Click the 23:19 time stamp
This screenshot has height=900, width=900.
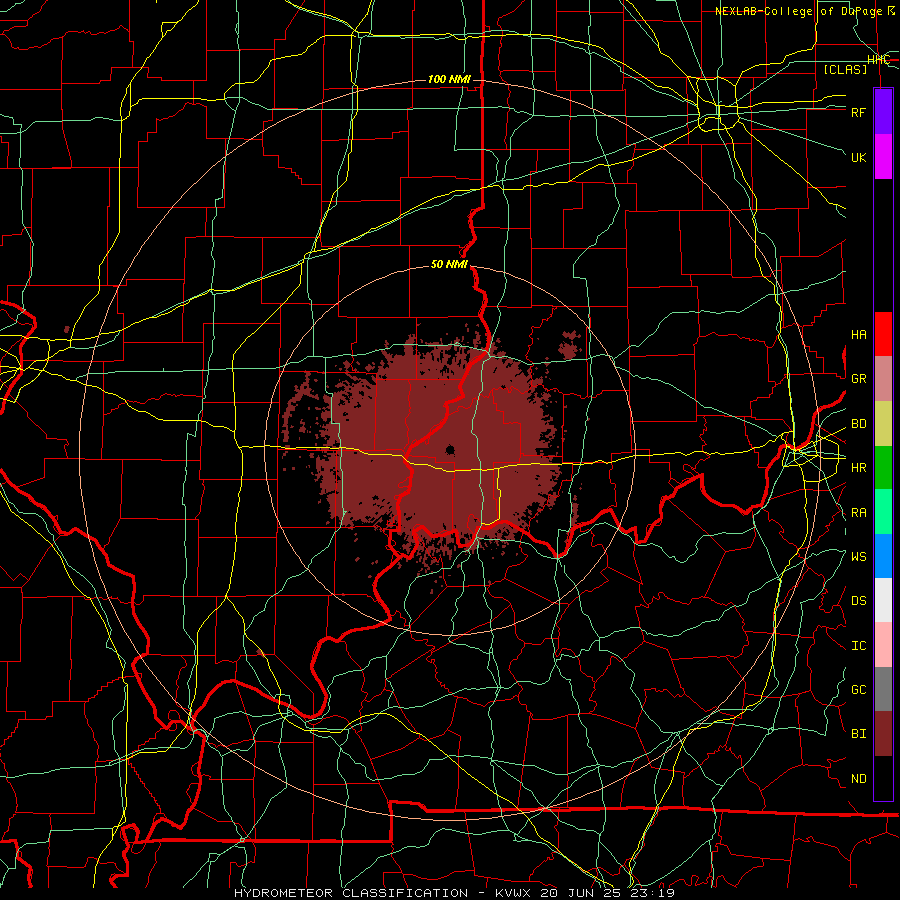coord(655,893)
